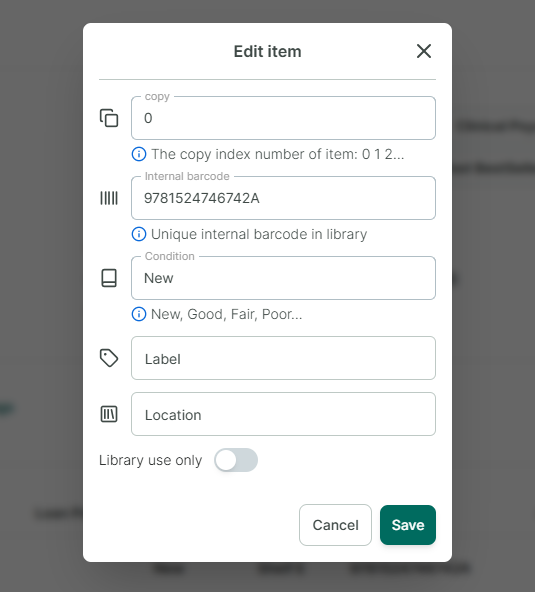Focus the Condition input field
This screenshot has height=592, width=535.
point(283,278)
